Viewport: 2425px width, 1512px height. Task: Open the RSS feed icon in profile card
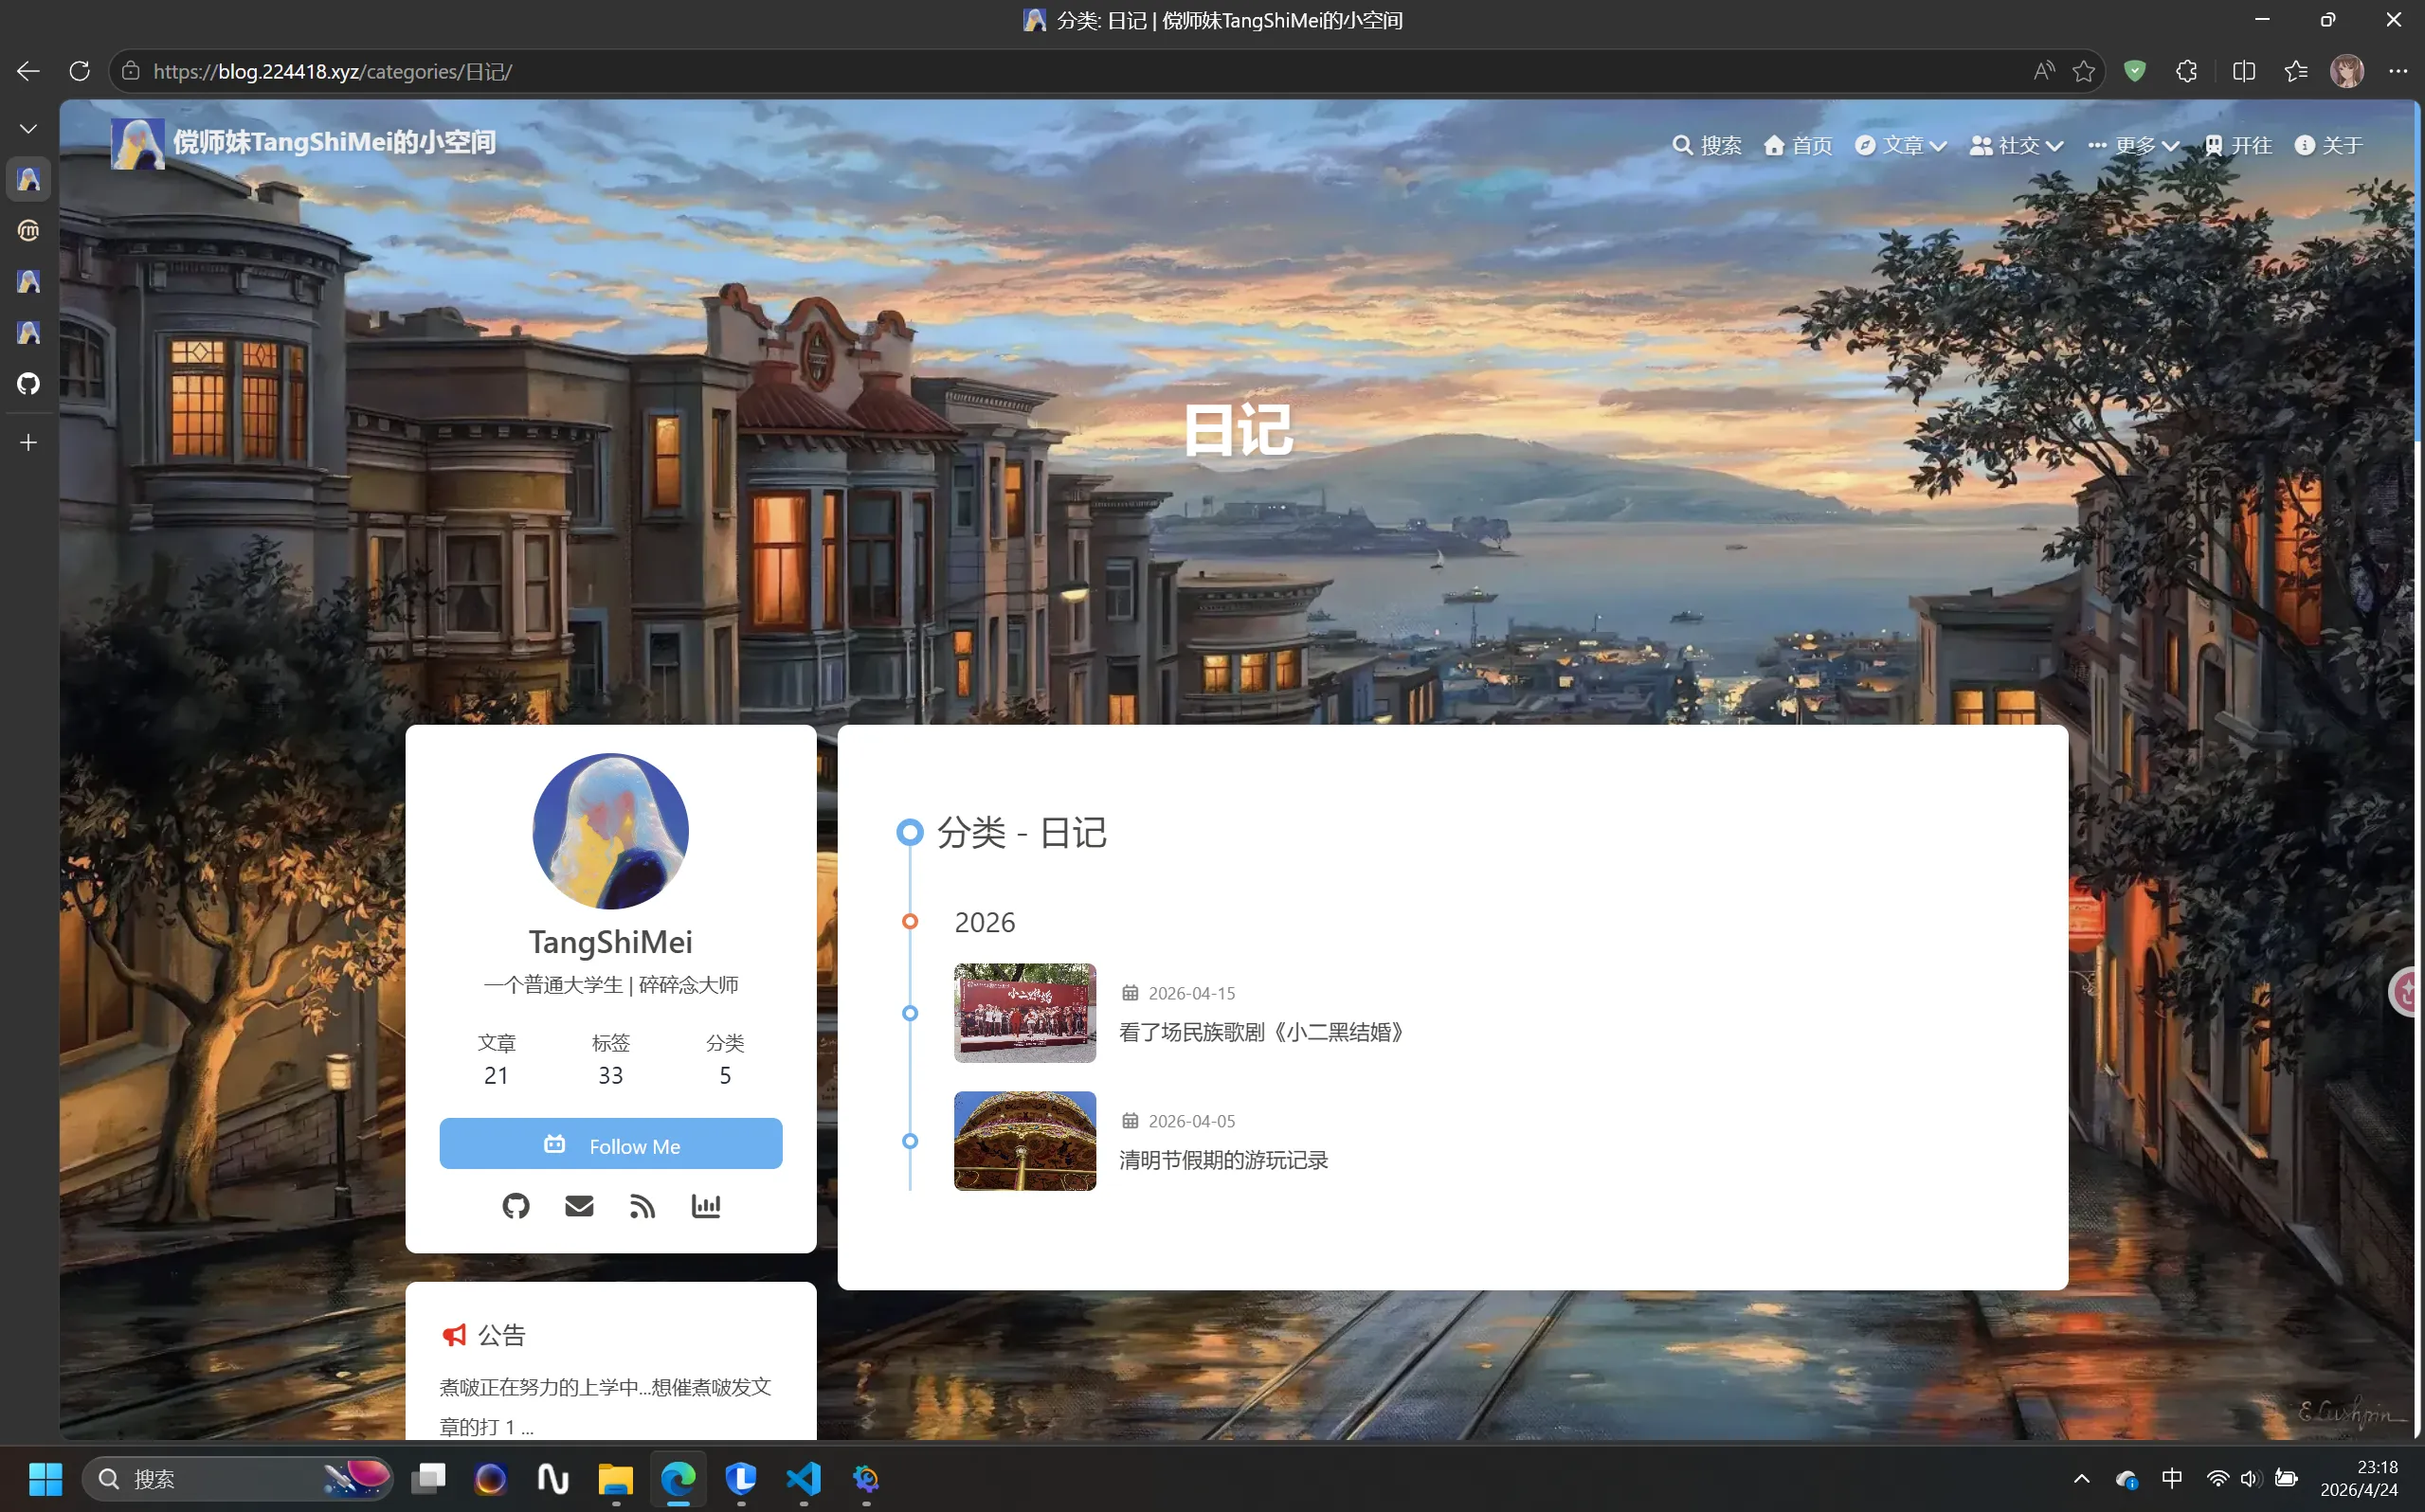[643, 1206]
